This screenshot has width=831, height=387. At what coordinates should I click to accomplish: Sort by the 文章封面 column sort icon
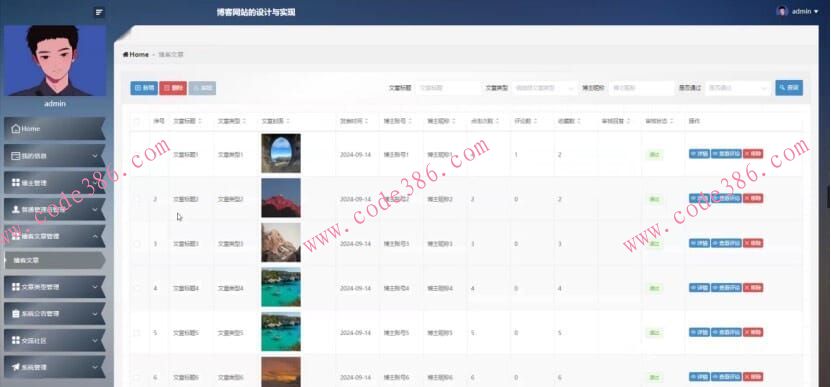click(288, 121)
